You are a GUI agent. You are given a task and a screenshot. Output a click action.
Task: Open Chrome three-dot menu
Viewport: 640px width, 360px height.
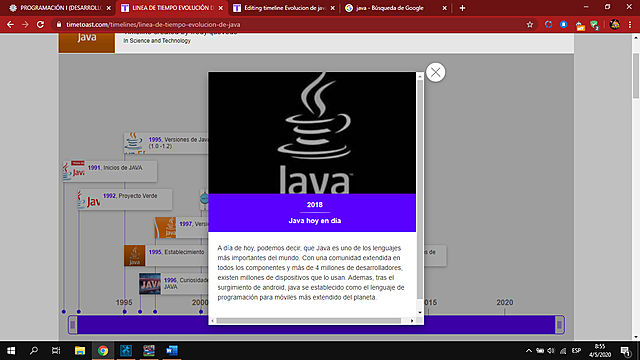coord(630,24)
